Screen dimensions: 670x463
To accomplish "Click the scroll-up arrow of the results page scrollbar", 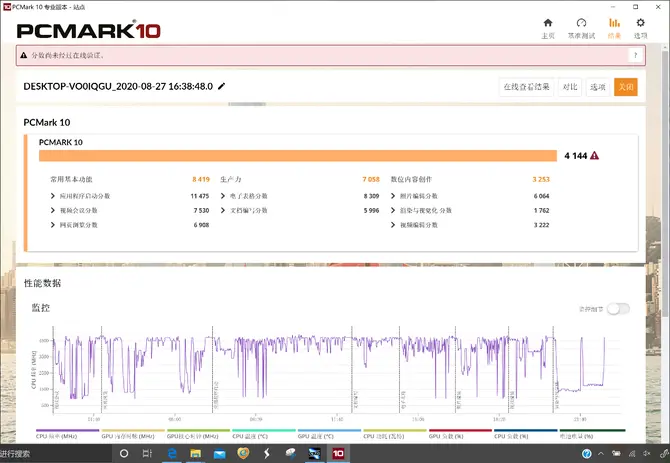I will tap(666, 46).
